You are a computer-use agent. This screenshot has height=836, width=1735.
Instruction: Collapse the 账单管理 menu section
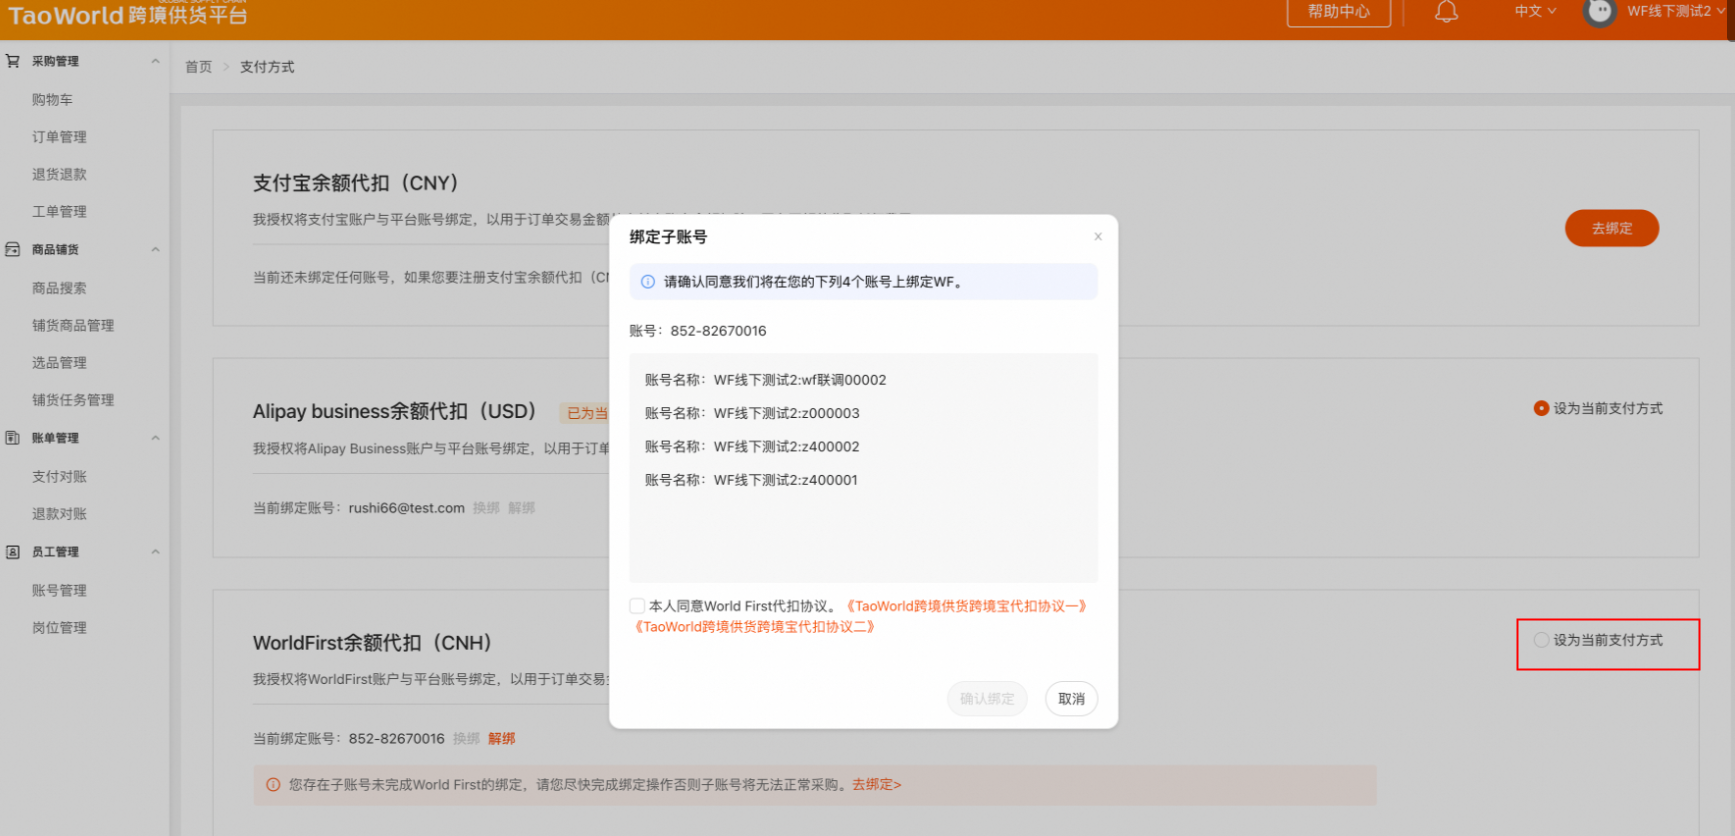(155, 438)
